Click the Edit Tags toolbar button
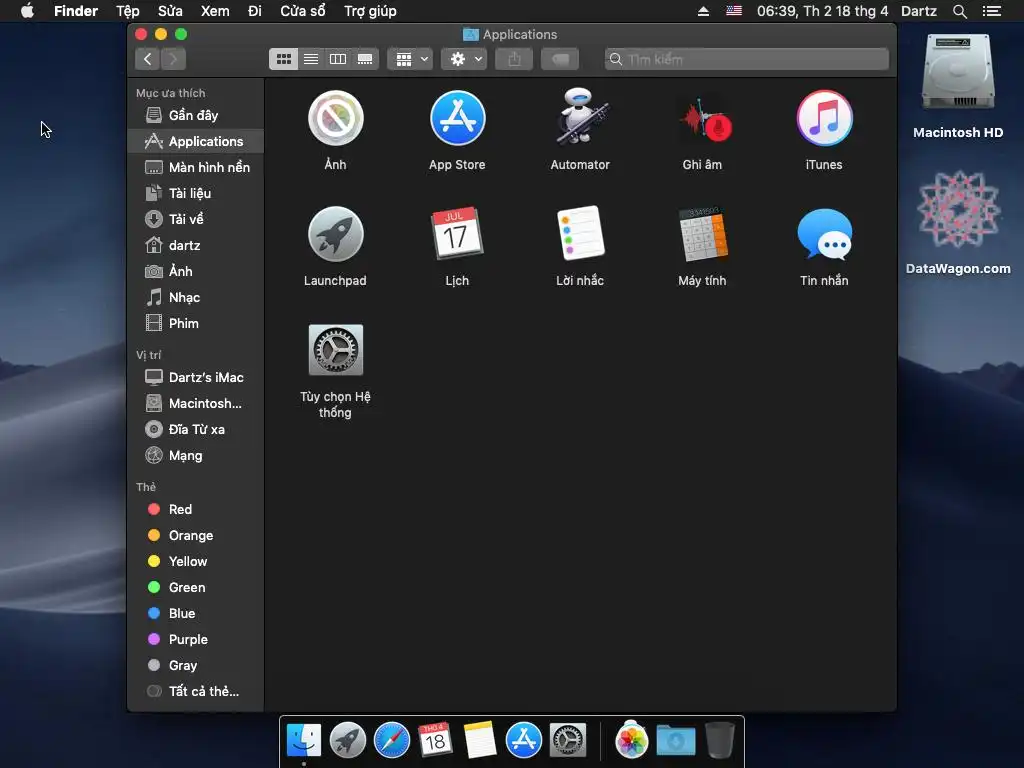This screenshot has height=768, width=1024. [560, 59]
